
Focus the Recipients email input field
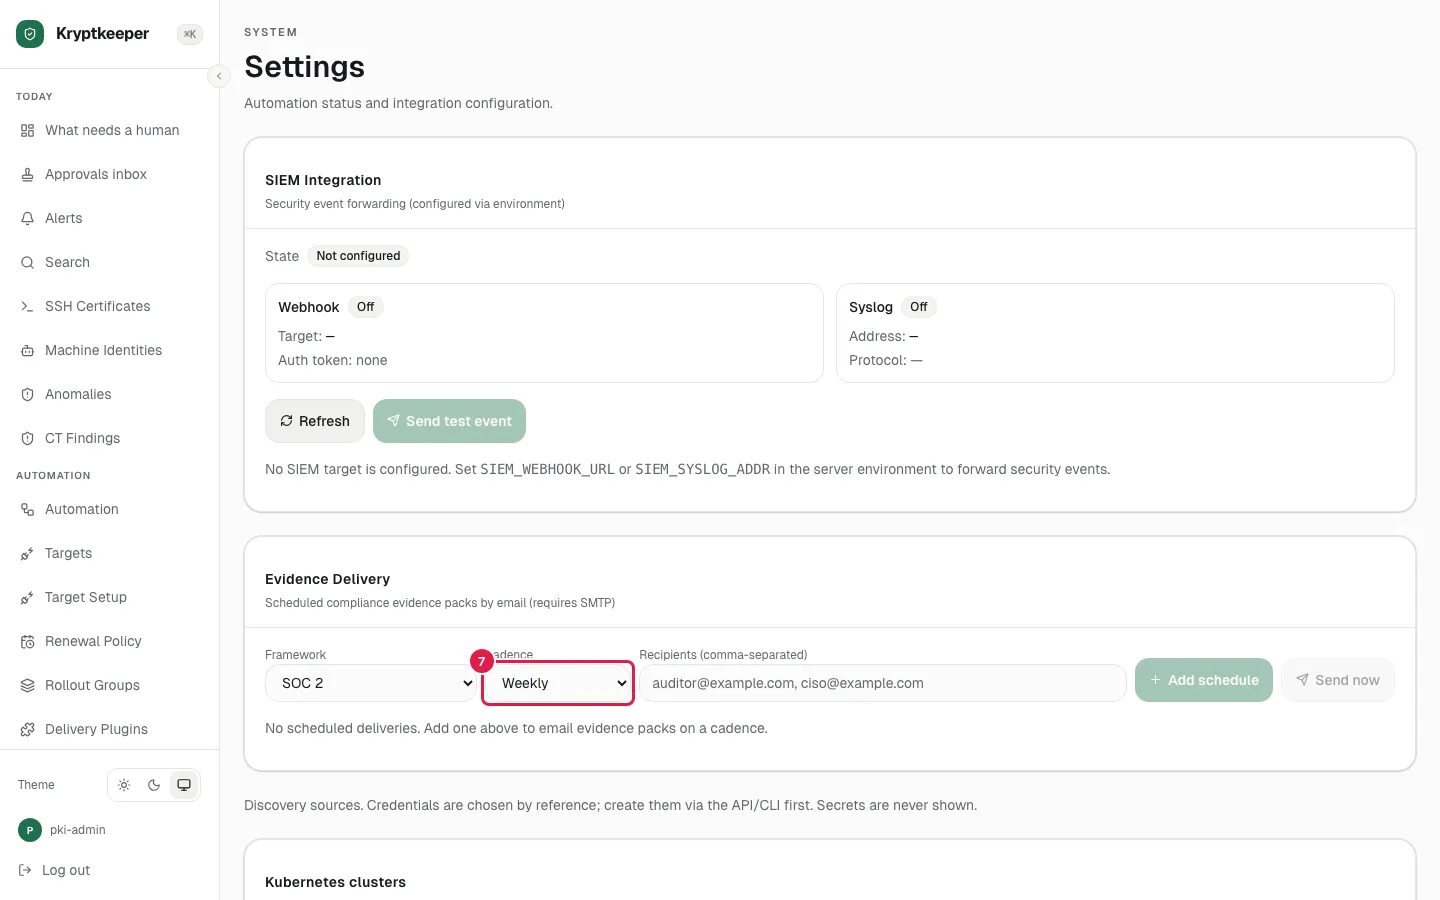tap(883, 683)
